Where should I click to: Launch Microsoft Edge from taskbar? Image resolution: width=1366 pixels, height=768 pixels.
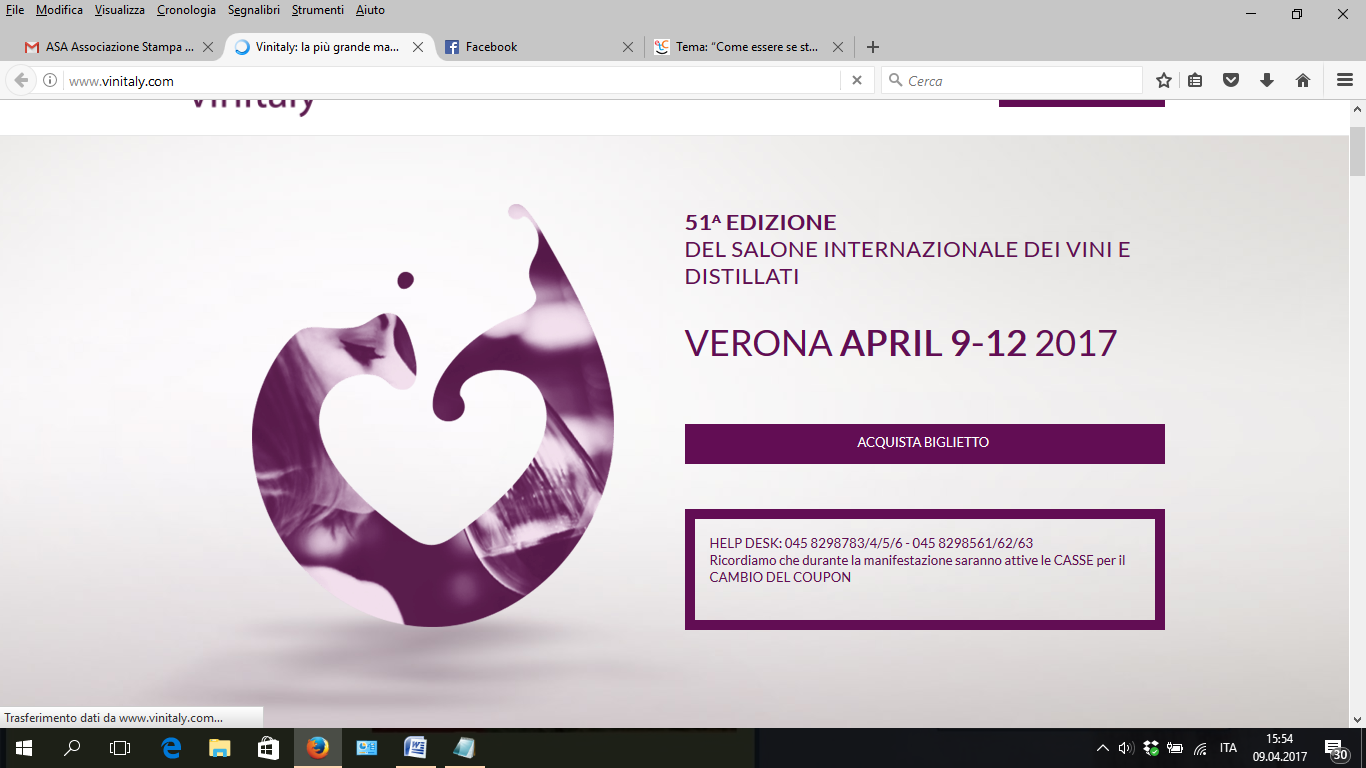coord(171,748)
